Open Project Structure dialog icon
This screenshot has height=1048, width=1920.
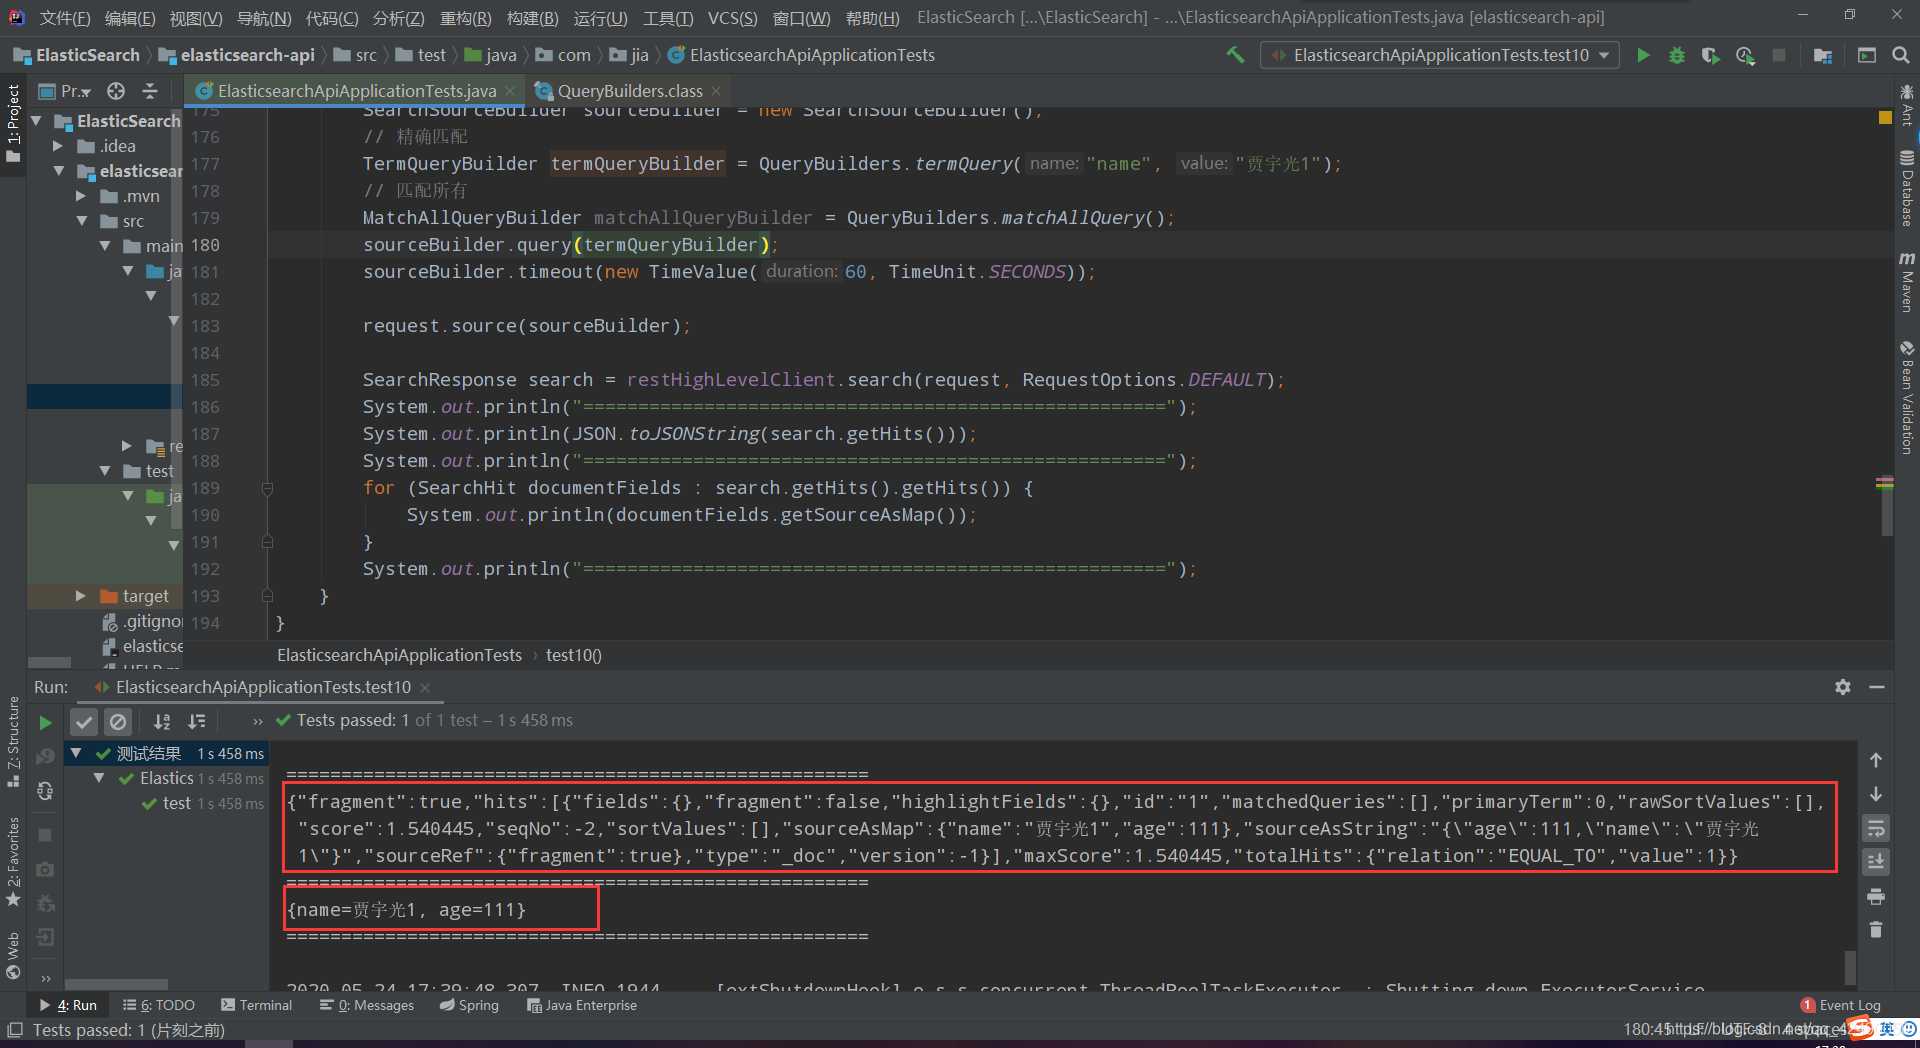(x=1823, y=55)
